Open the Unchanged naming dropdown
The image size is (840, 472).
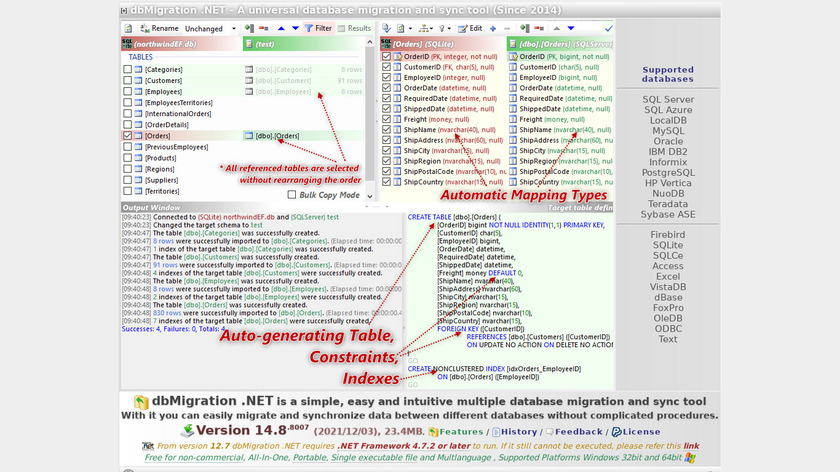tap(210, 28)
